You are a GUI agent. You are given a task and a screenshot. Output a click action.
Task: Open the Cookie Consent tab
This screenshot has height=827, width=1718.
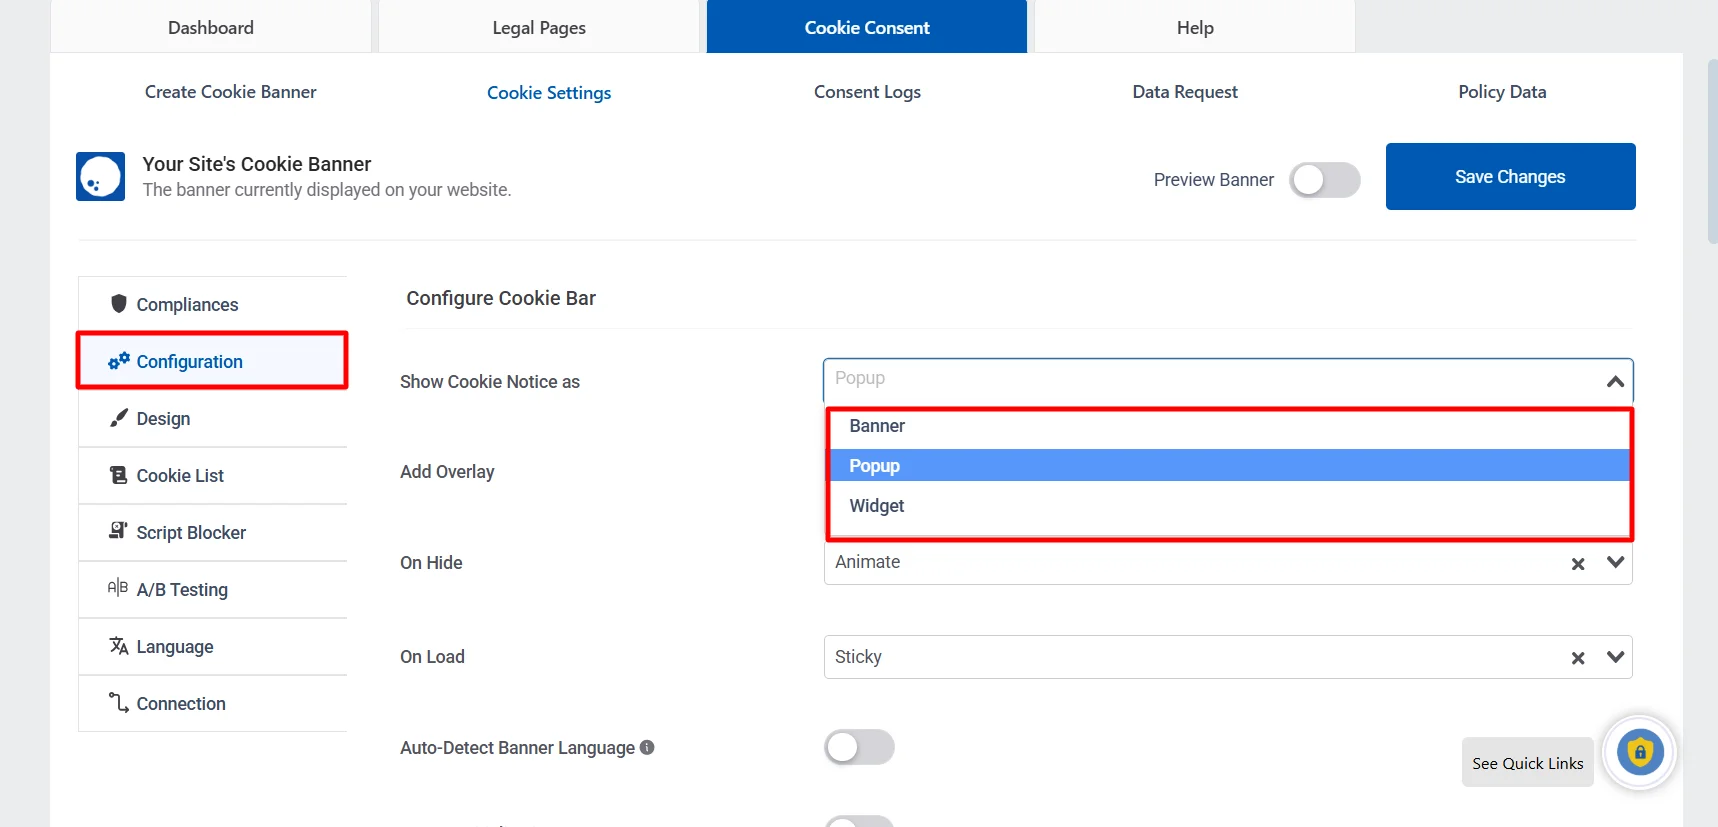pyautogui.click(x=867, y=27)
